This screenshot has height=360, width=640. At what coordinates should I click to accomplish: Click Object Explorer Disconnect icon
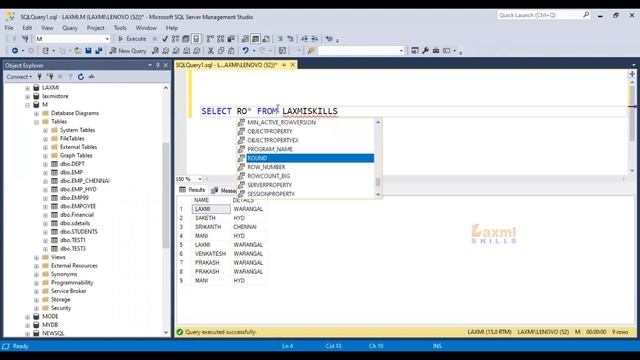pyautogui.click(x=50, y=77)
